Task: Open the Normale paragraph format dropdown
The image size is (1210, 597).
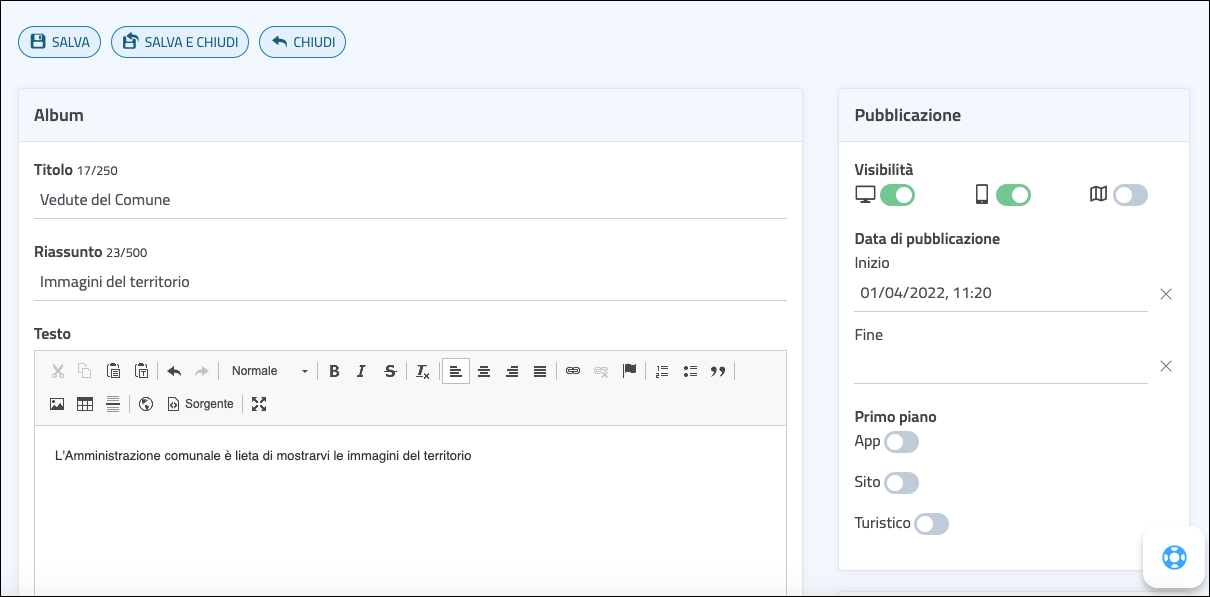Action: click(269, 371)
